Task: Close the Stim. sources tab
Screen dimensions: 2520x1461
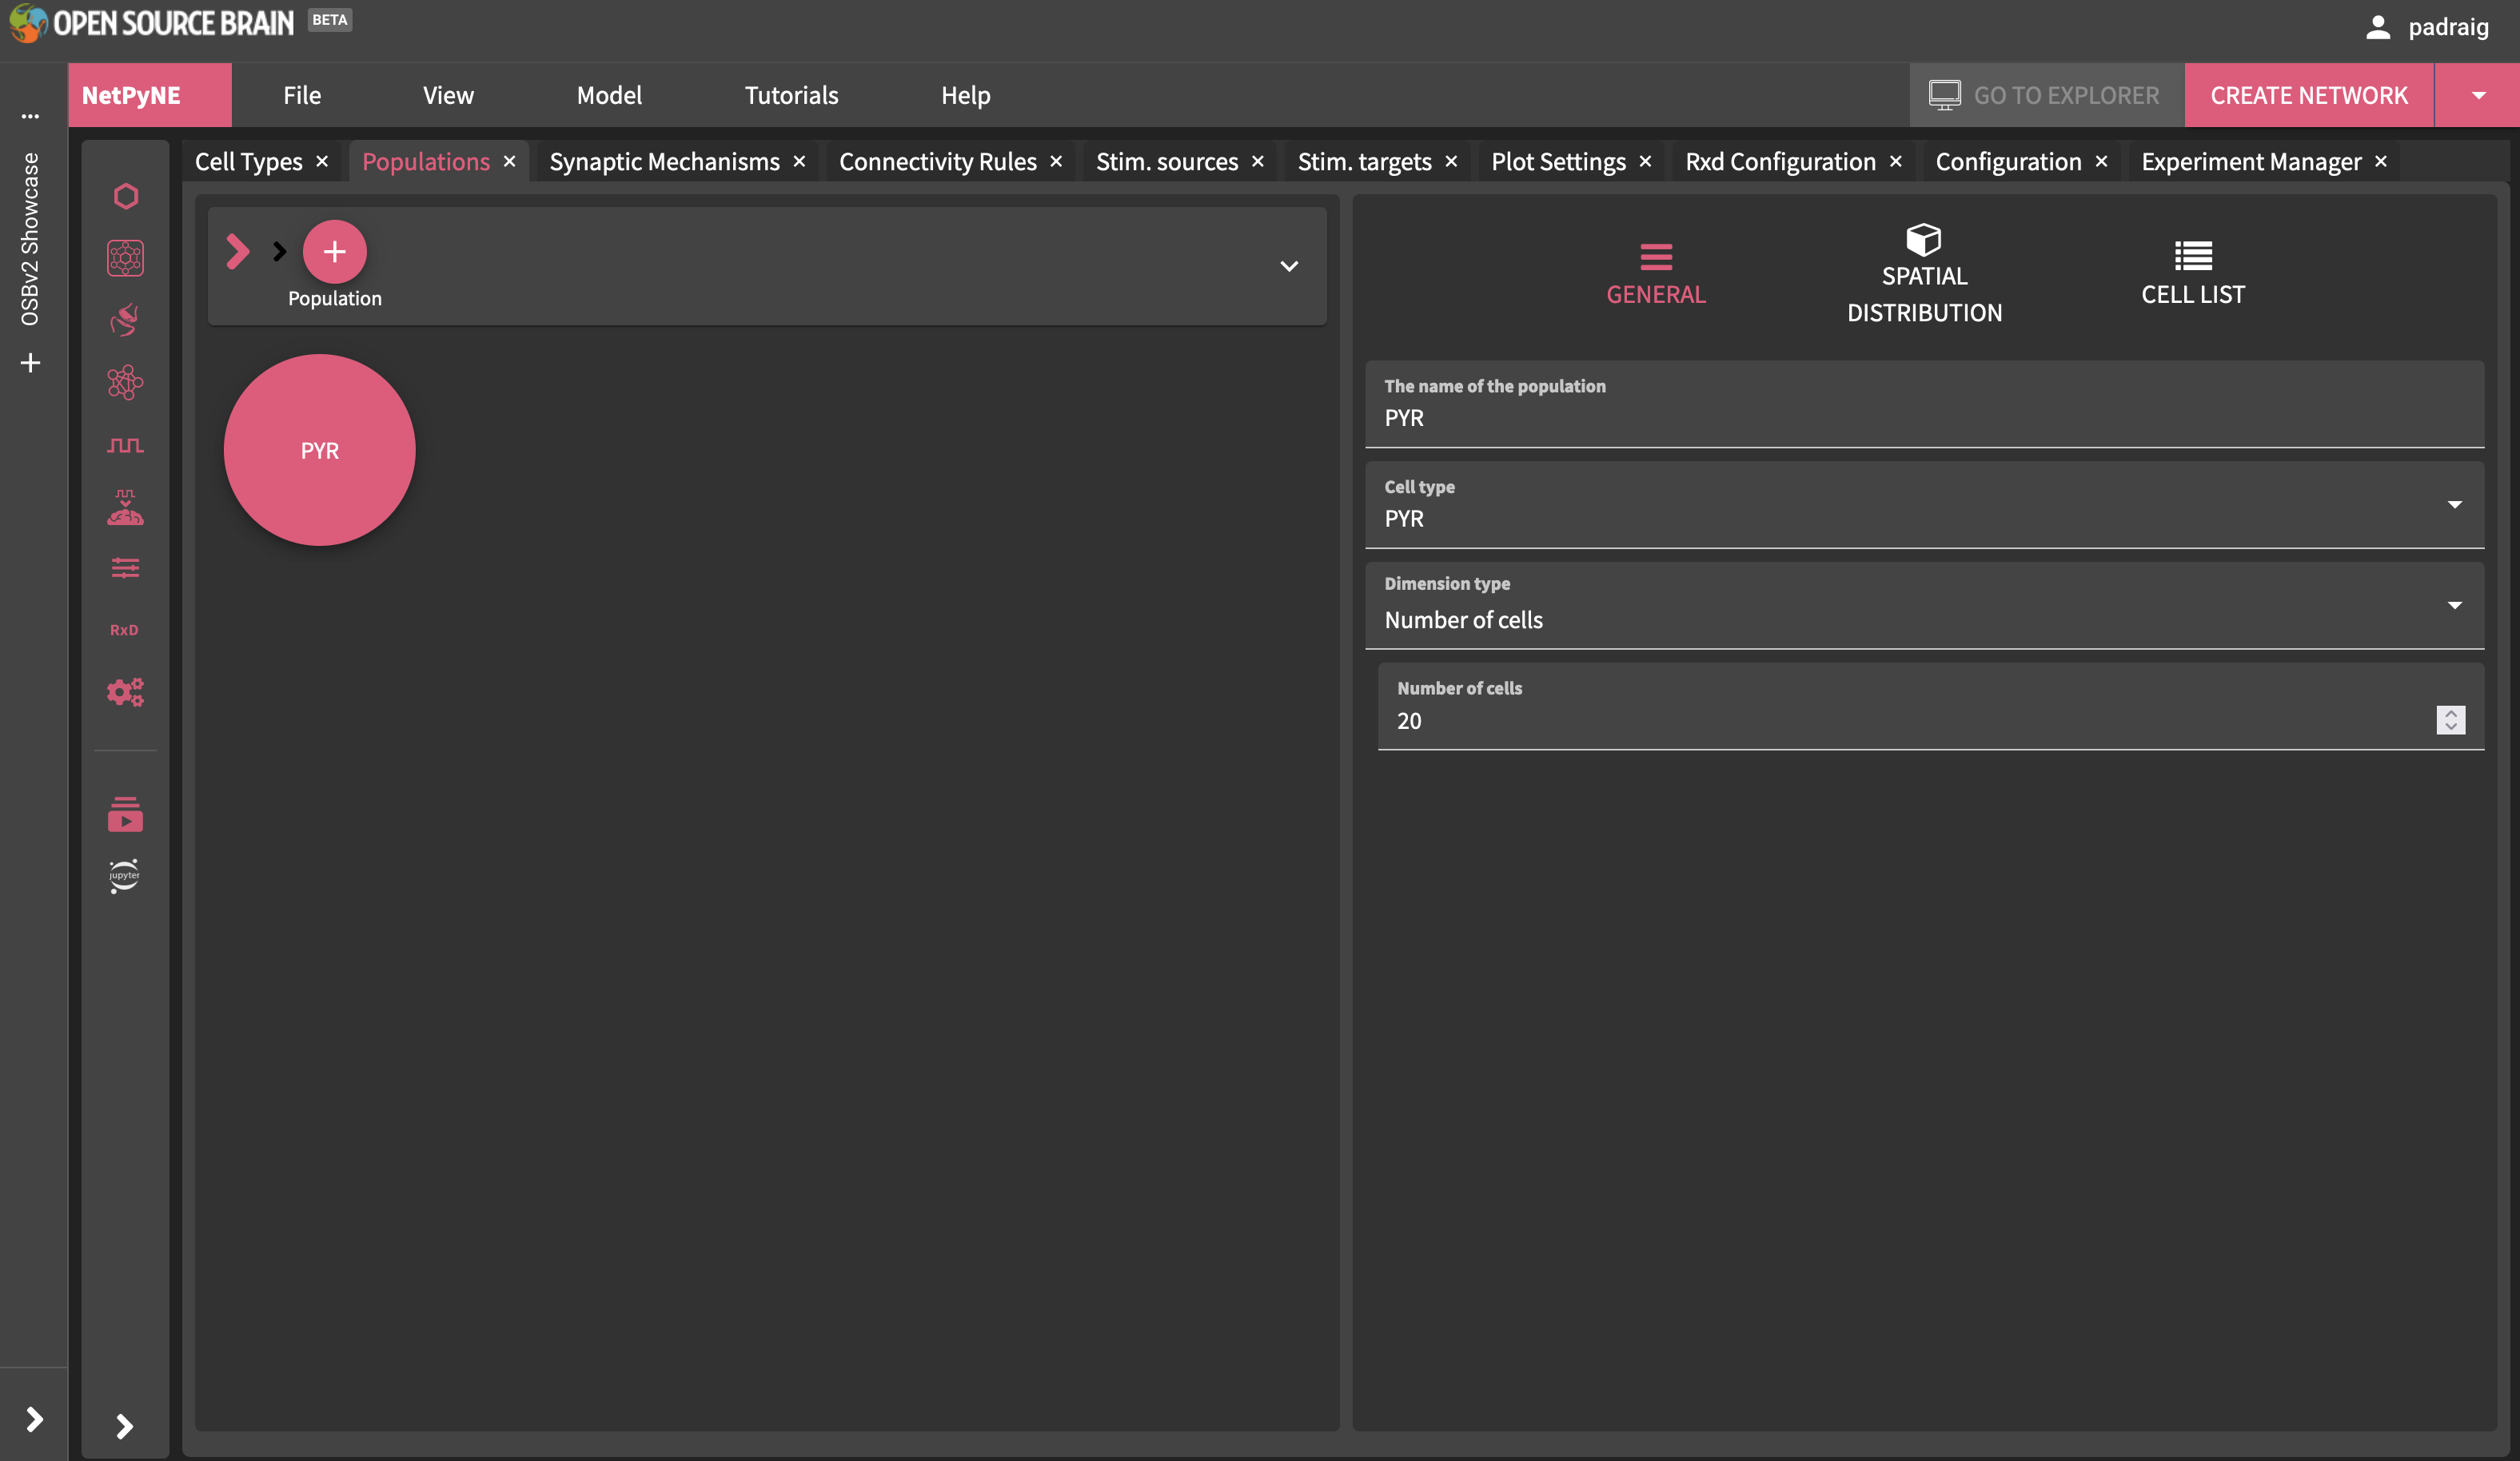Action: (1258, 161)
